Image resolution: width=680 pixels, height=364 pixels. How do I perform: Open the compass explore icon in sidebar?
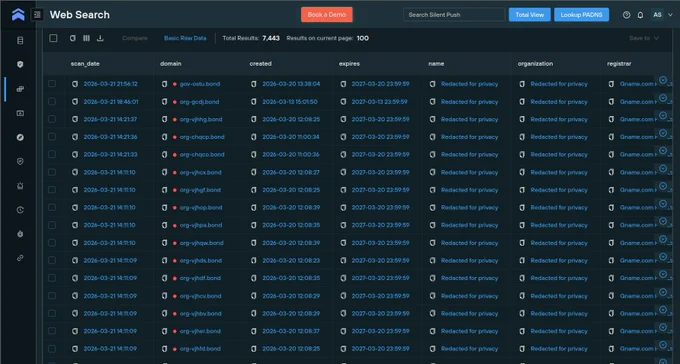(x=20, y=137)
